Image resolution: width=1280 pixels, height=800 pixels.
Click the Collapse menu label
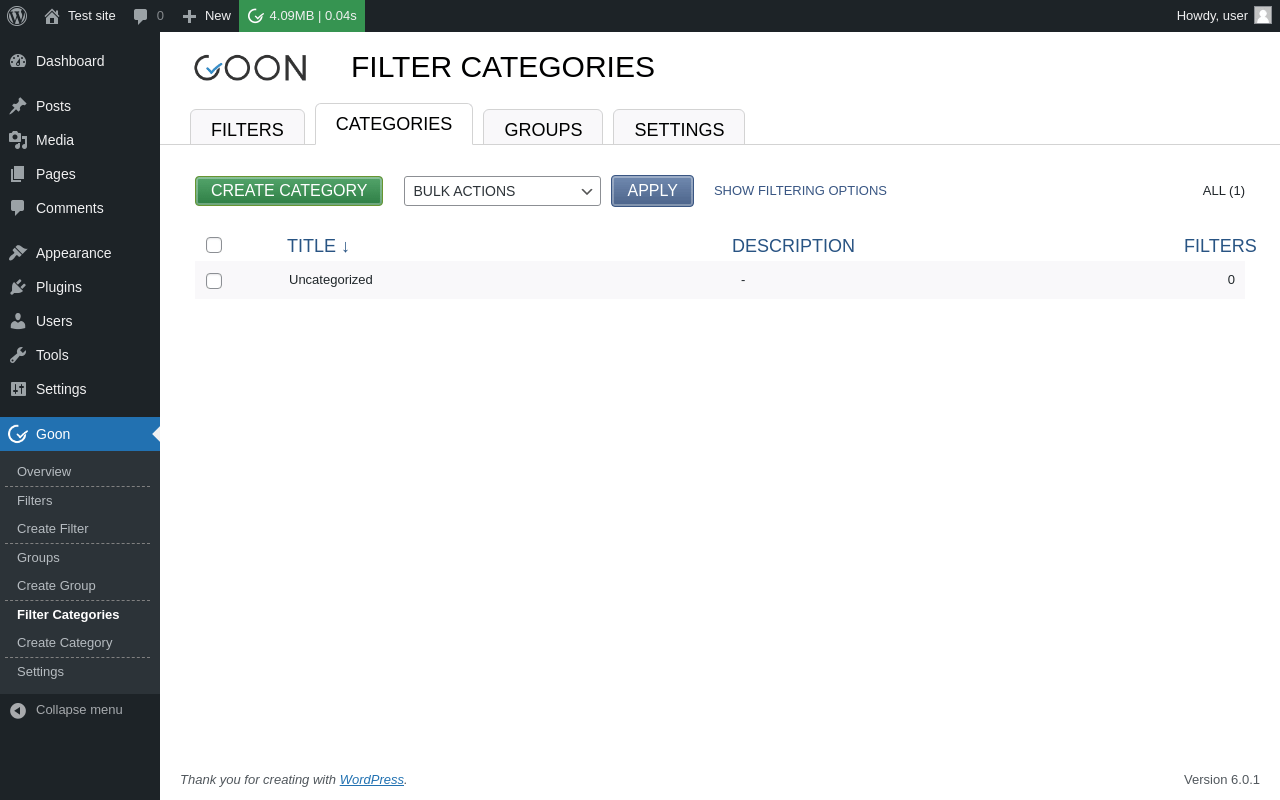[79, 710]
